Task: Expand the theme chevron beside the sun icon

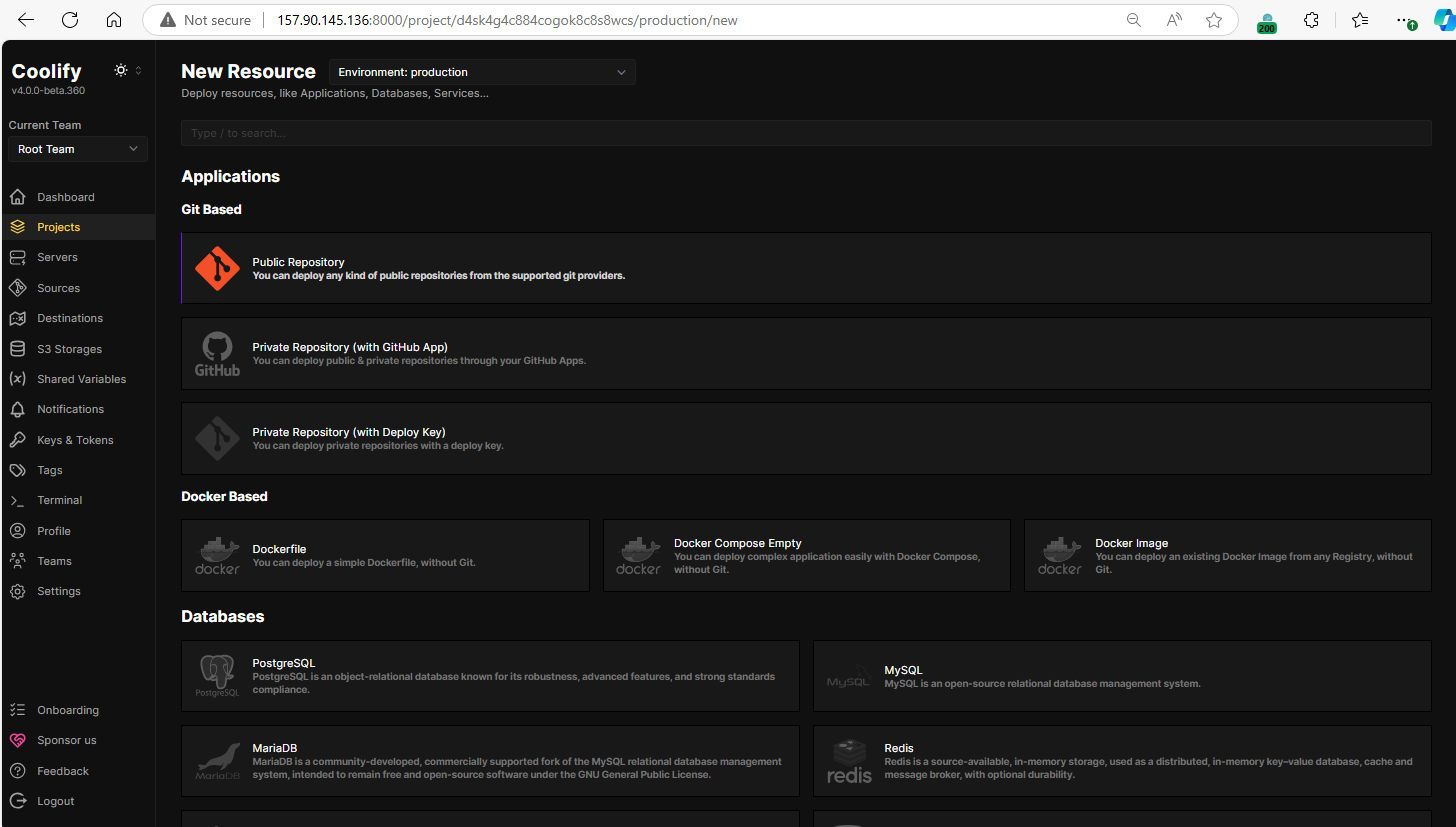Action: pos(136,70)
